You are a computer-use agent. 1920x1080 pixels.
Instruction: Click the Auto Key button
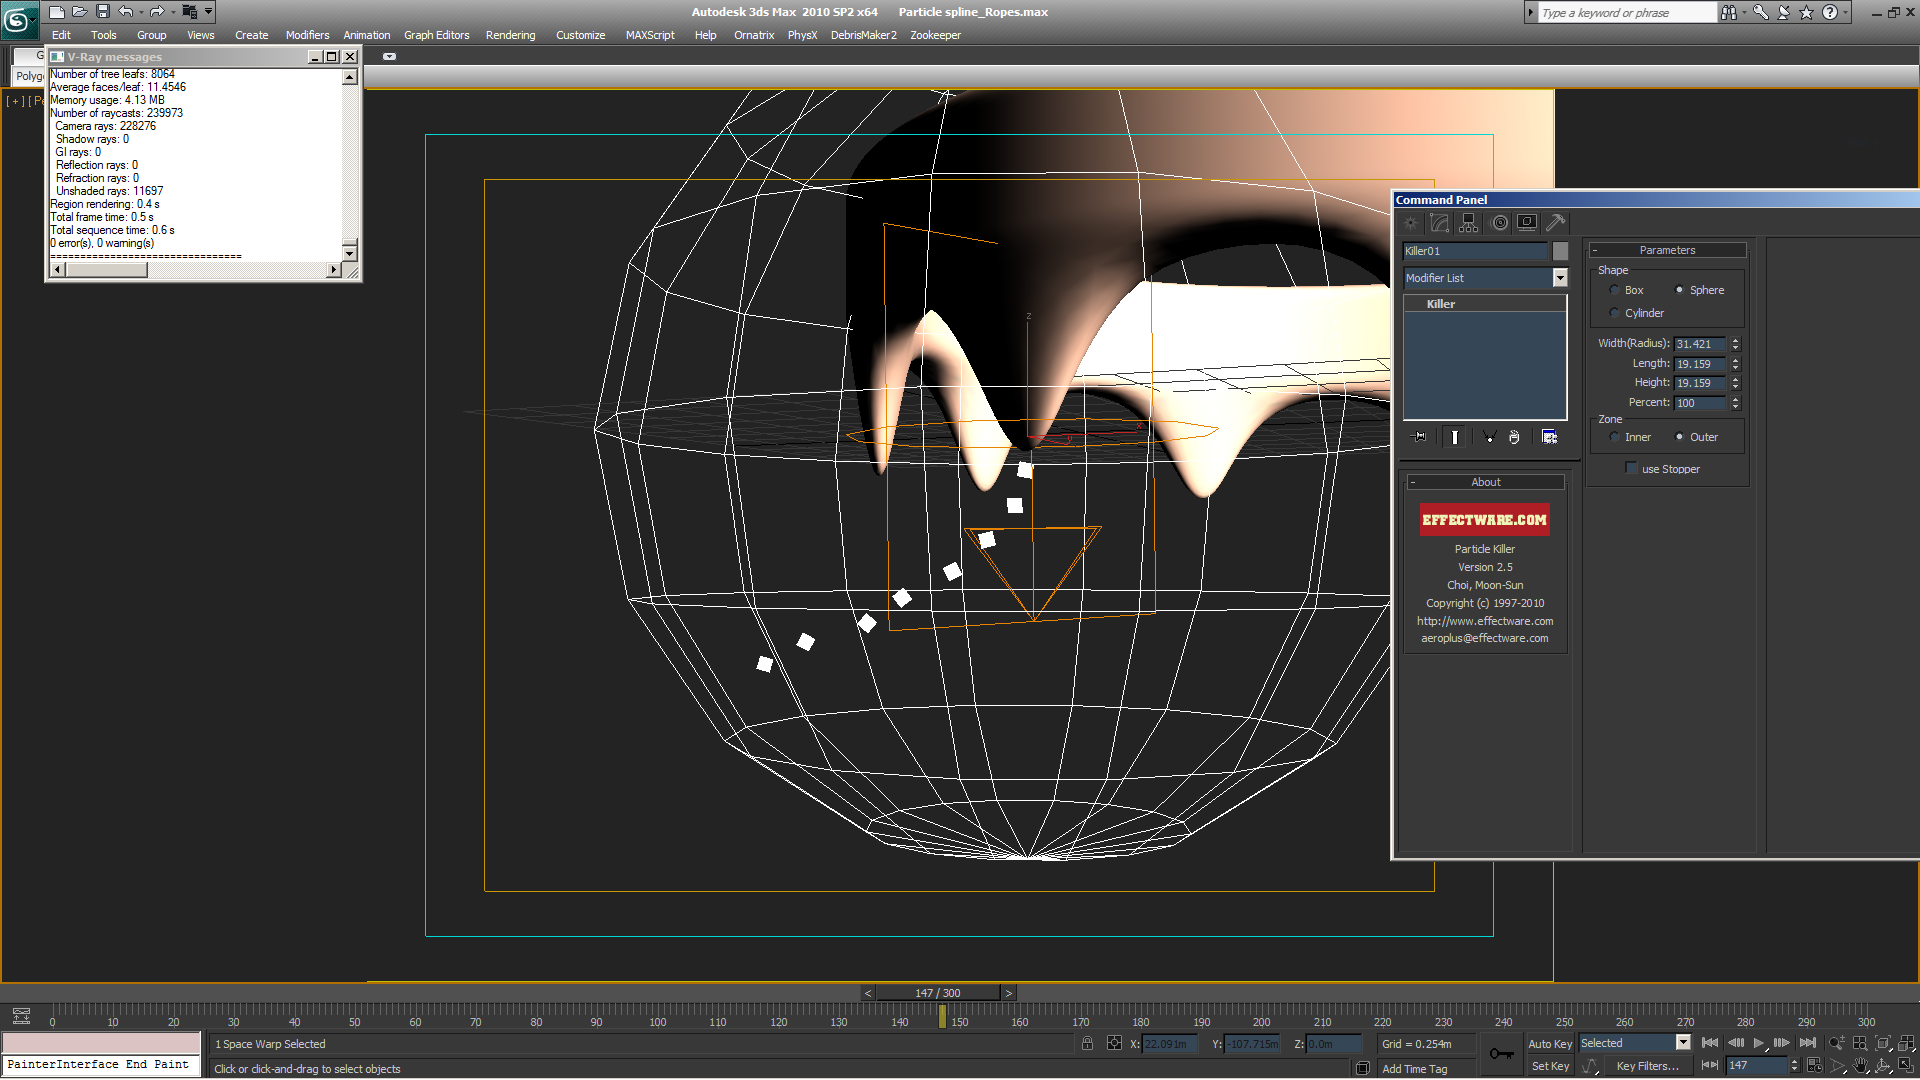point(1549,1043)
